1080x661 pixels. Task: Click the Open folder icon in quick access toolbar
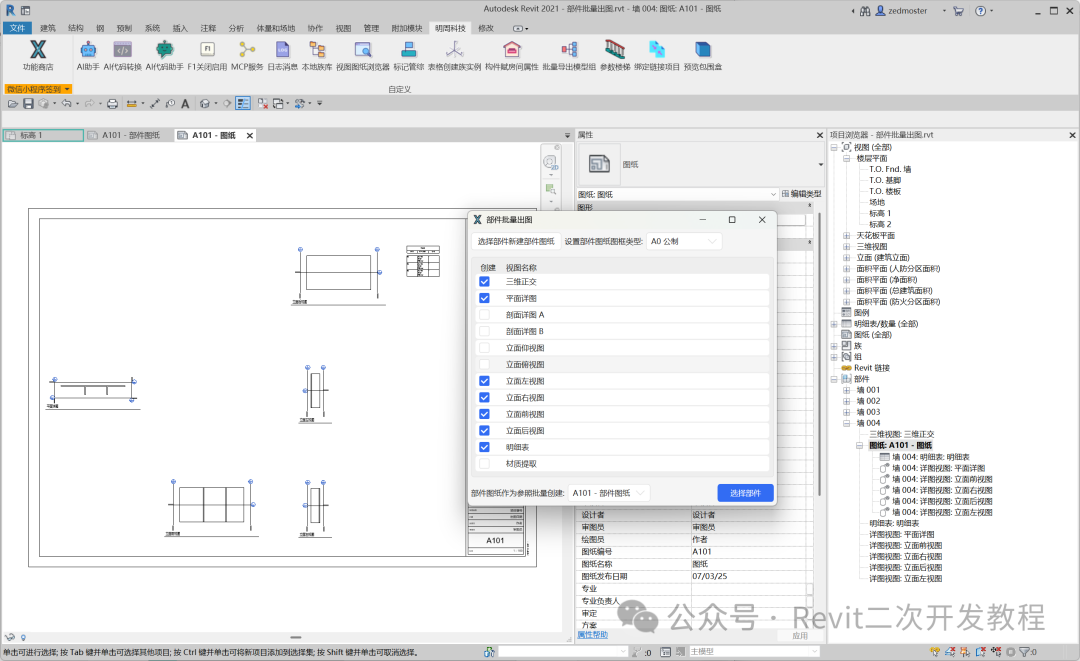(x=12, y=103)
